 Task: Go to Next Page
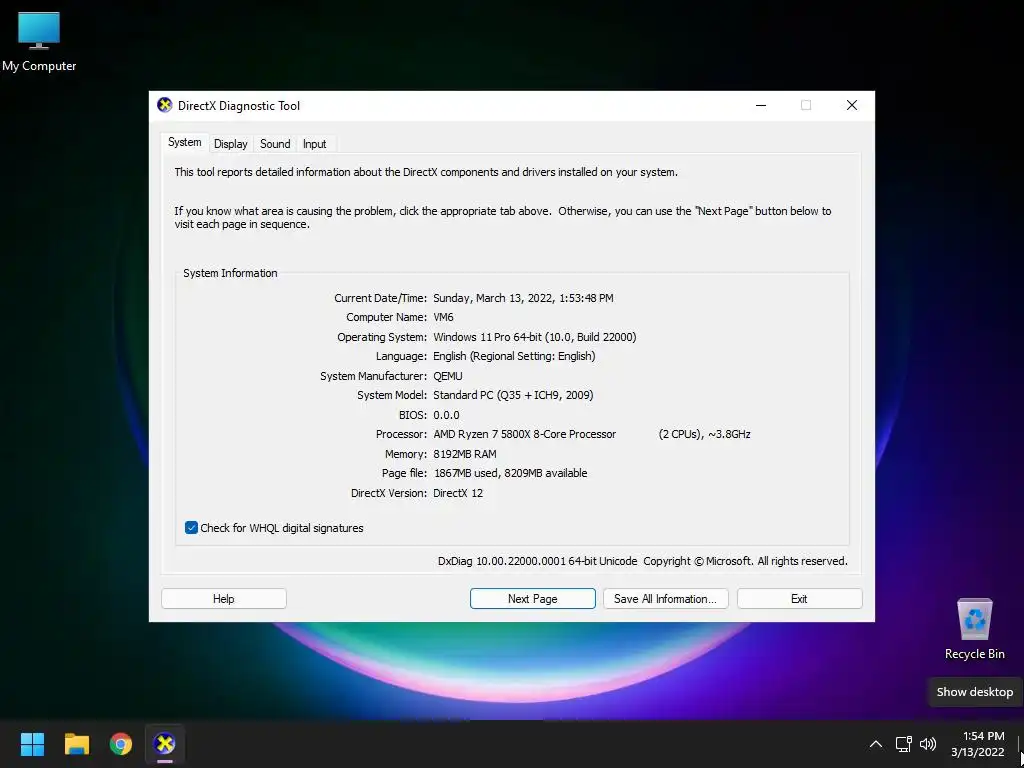[532, 599]
